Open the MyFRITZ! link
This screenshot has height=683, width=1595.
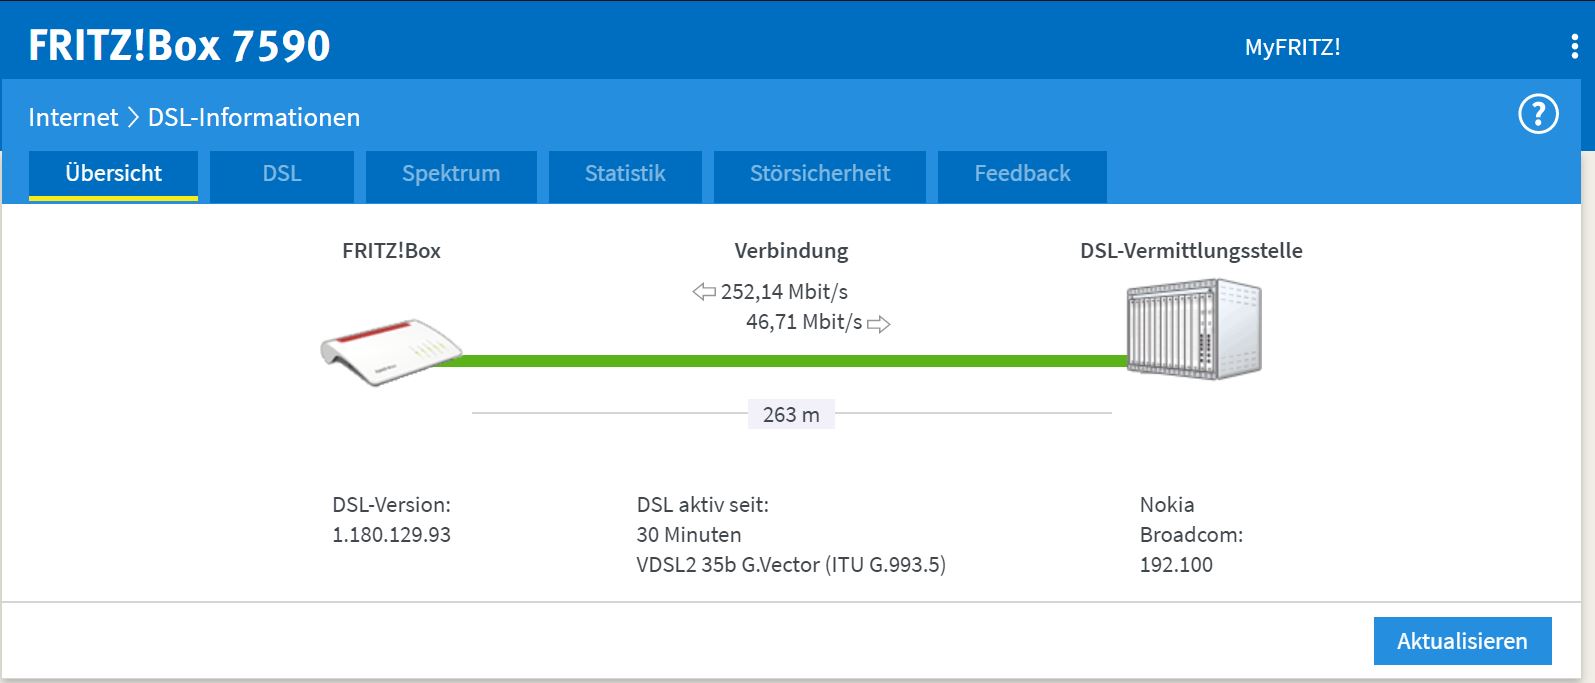tap(1292, 47)
